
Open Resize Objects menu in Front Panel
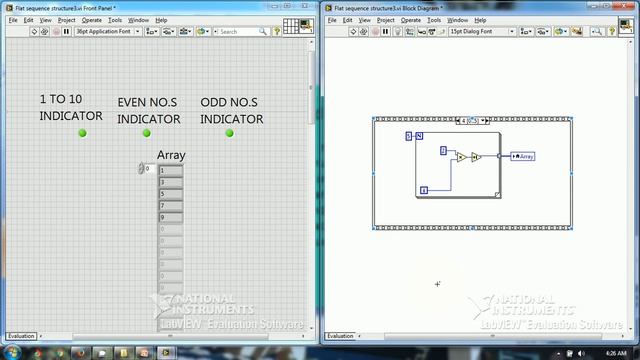click(185, 31)
